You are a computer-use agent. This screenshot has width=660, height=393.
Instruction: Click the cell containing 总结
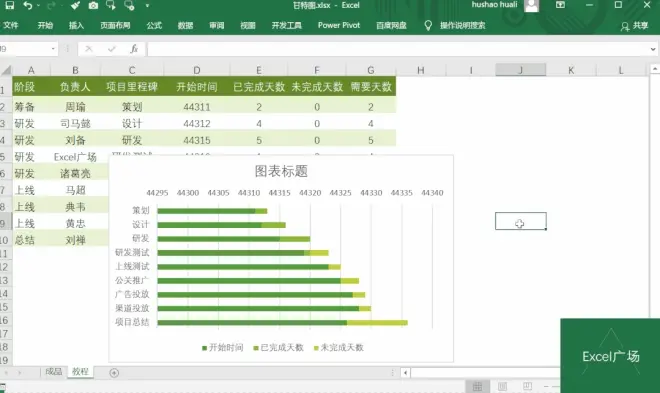tap(24, 240)
